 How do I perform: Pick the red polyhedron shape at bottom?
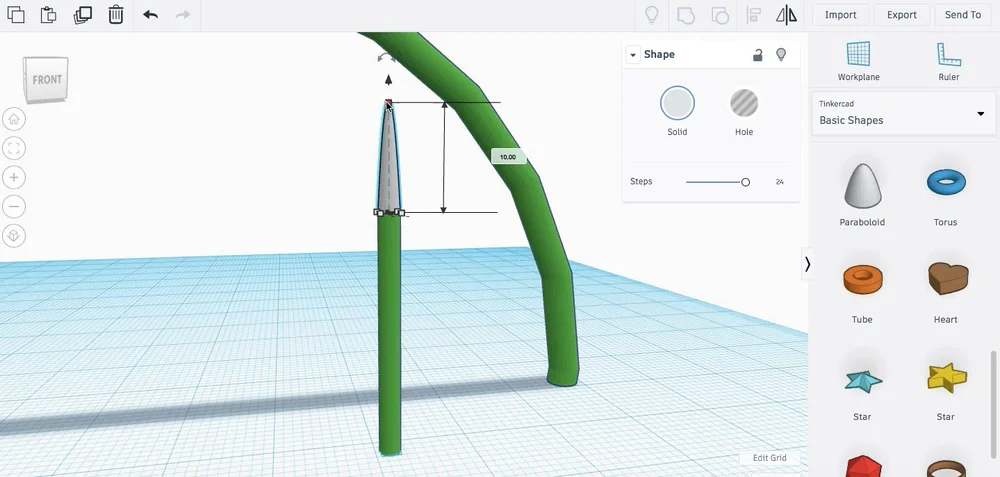[x=862, y=467]
